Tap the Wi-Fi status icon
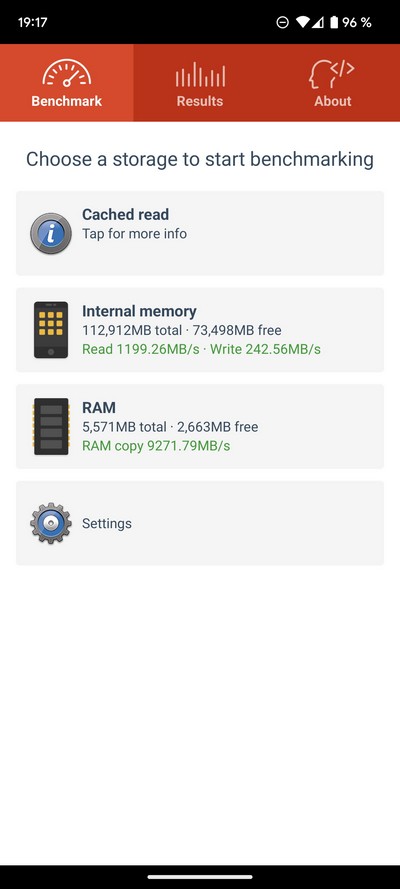 303,22
